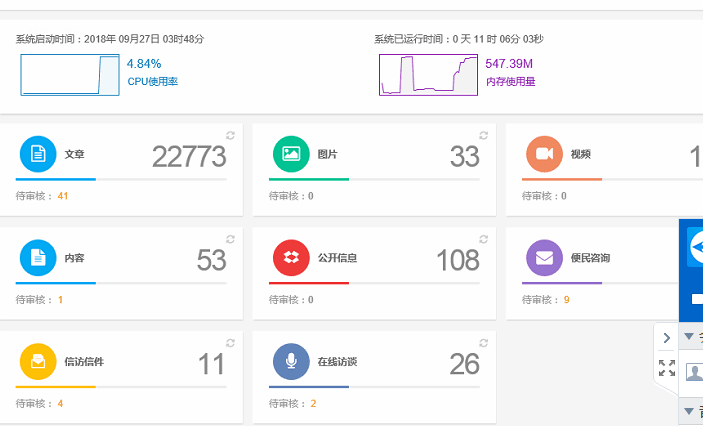
Task: Refresh the 文章 card count
Action: coord(231,135)
